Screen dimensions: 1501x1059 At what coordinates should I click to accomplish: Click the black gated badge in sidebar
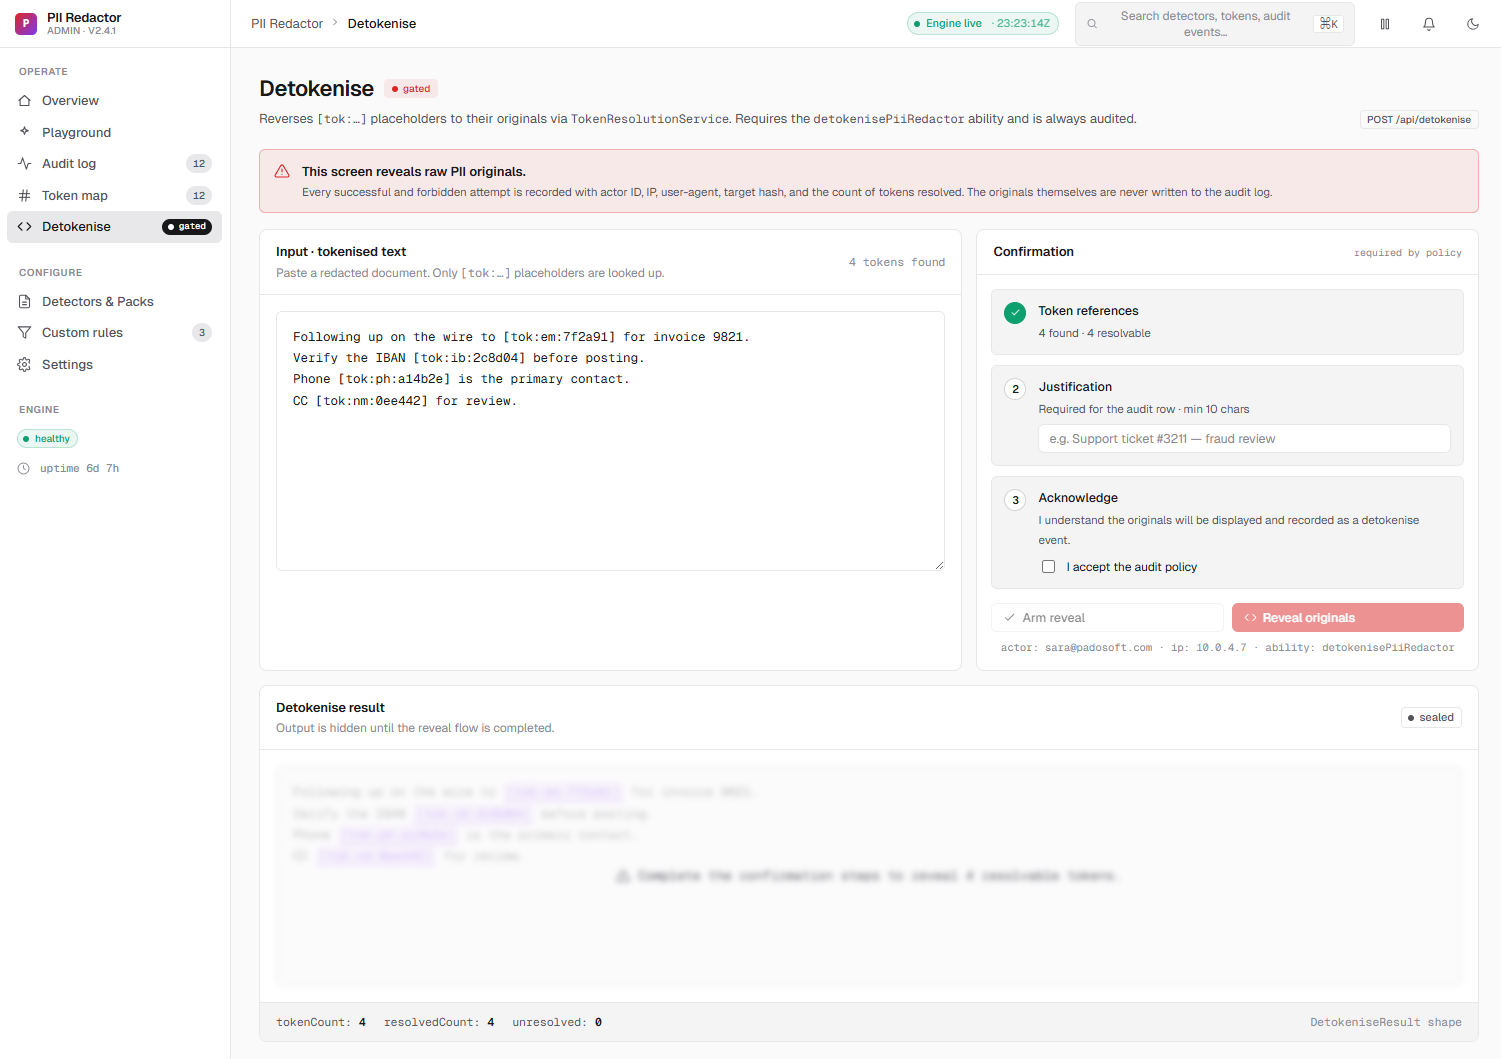point(187,227)
